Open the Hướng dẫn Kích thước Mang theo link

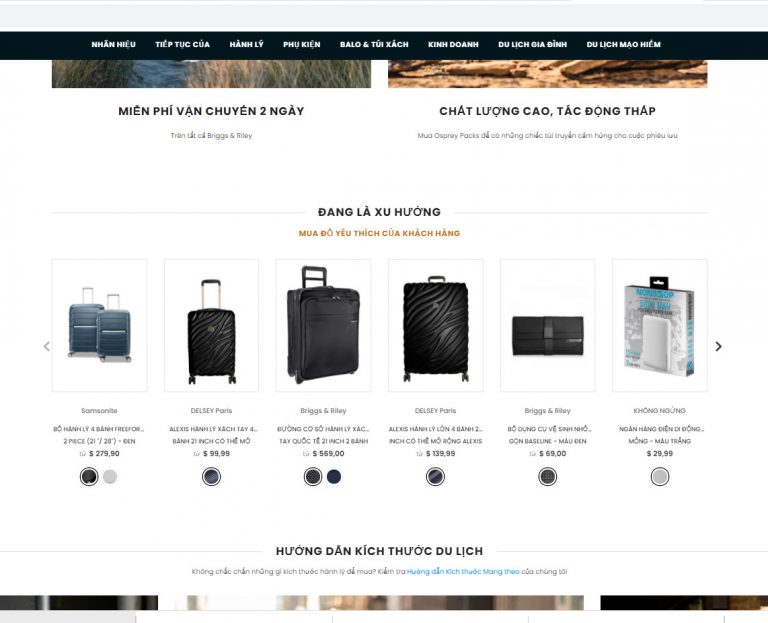click(x=463, y=572)
